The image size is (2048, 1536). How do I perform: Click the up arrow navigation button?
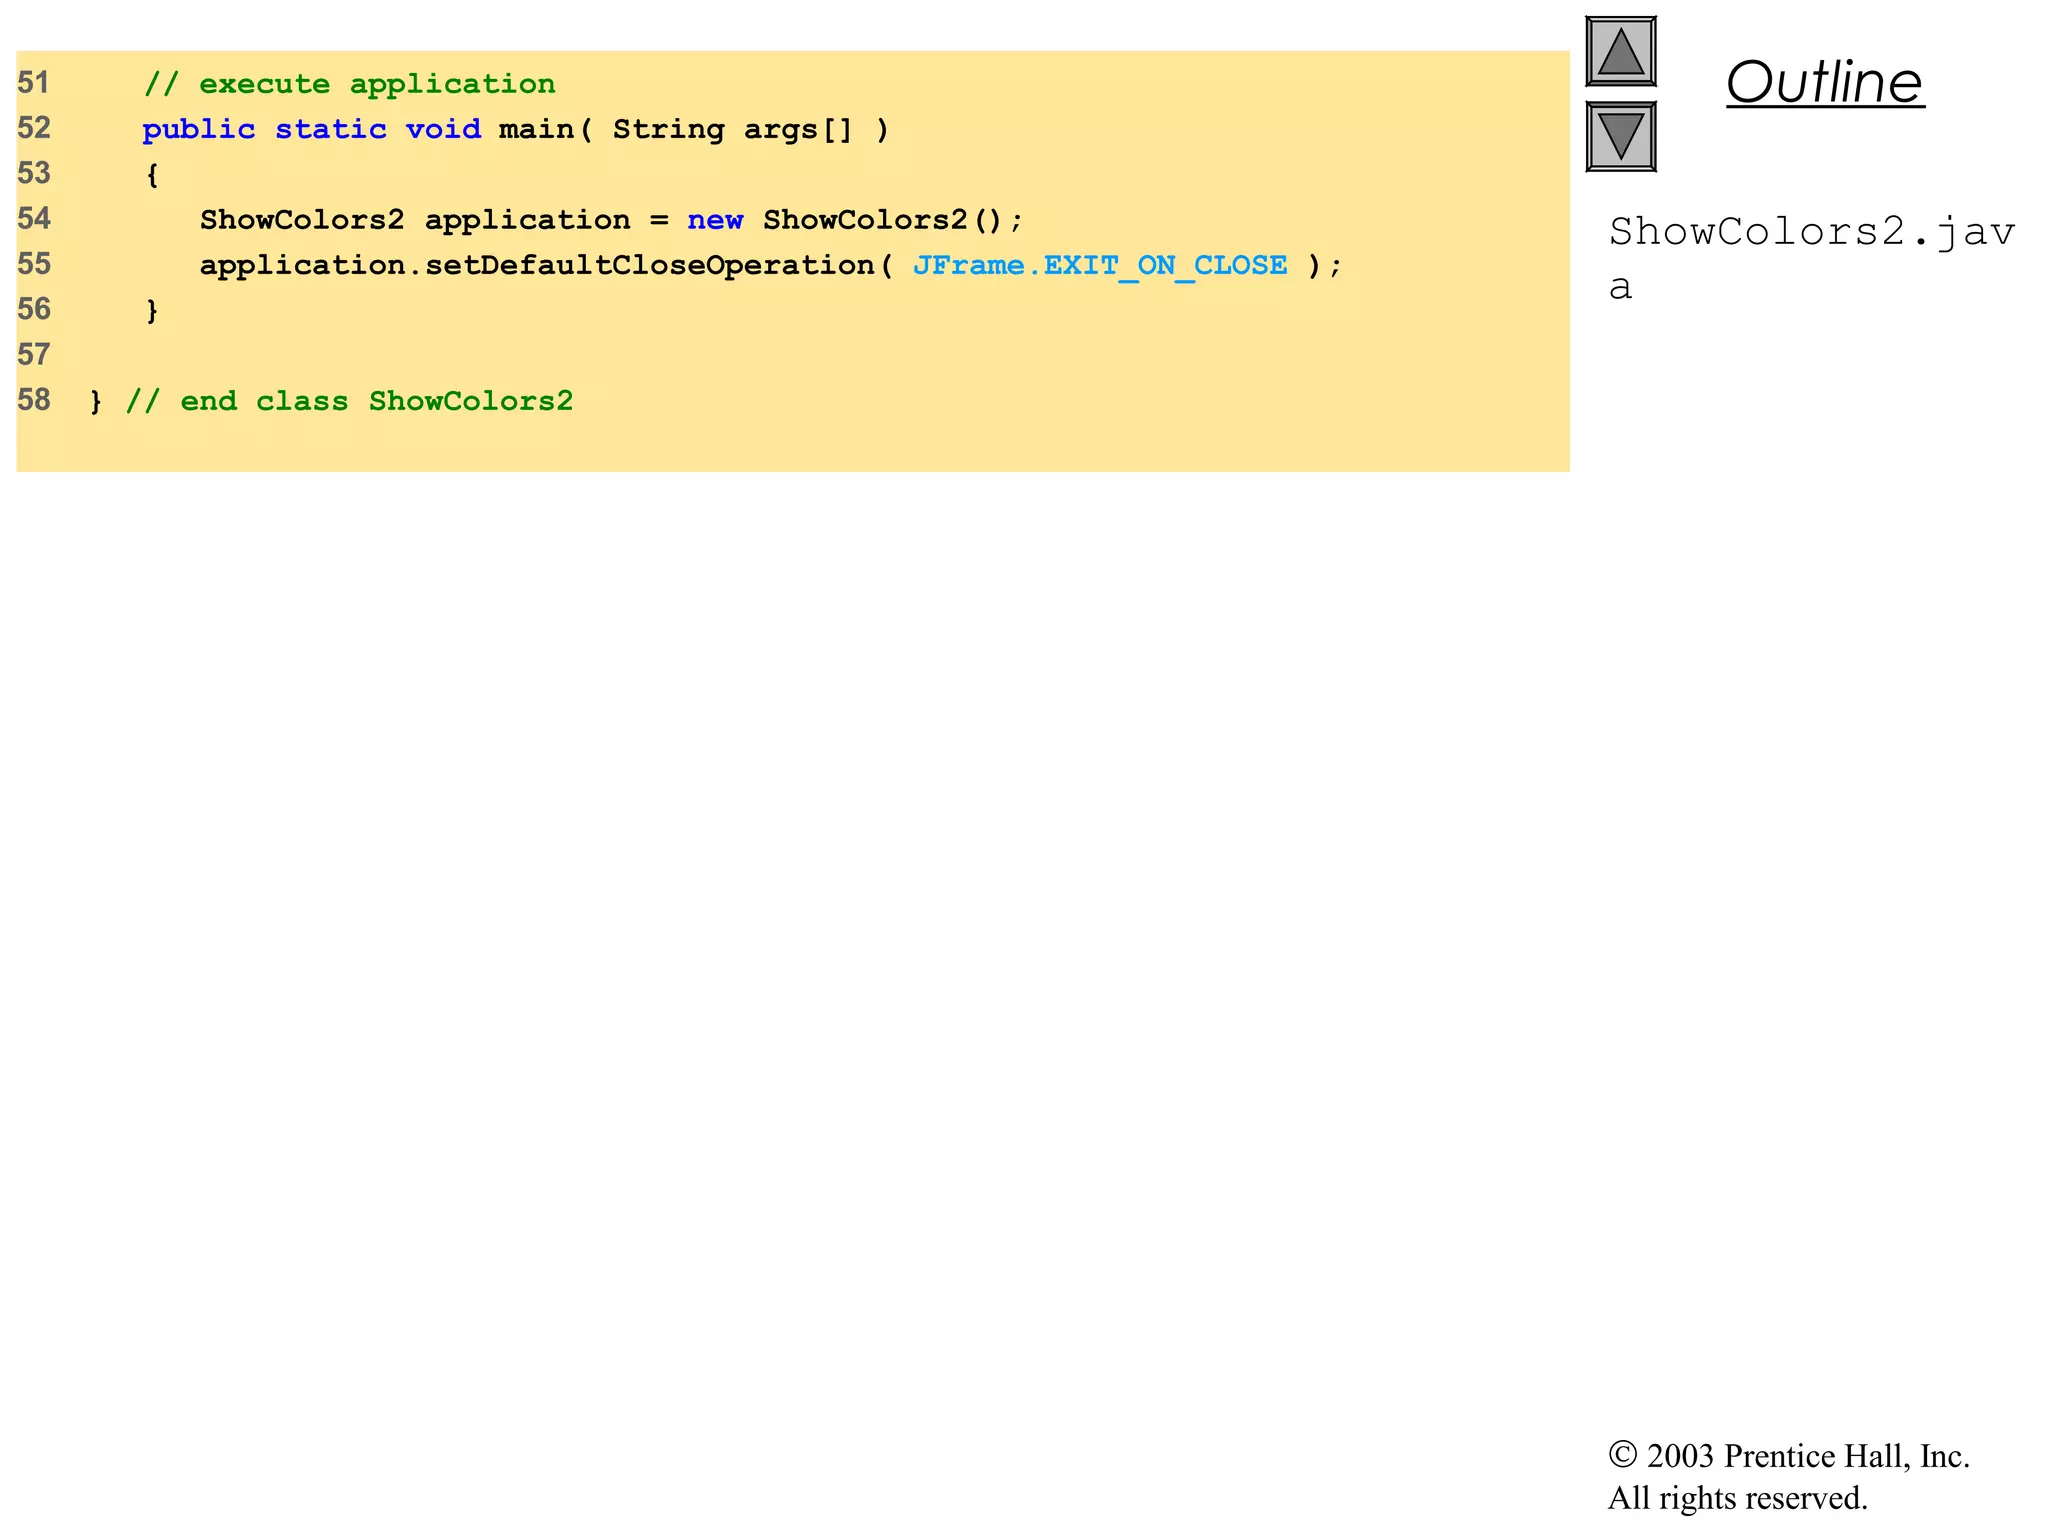(x=1621, y=52)
